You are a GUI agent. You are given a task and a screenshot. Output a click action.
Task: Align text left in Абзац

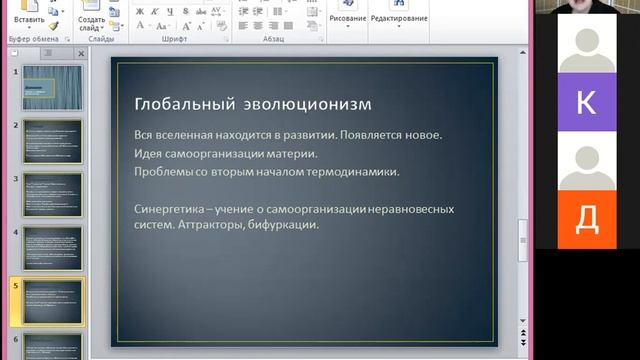[x=243, y=26]
